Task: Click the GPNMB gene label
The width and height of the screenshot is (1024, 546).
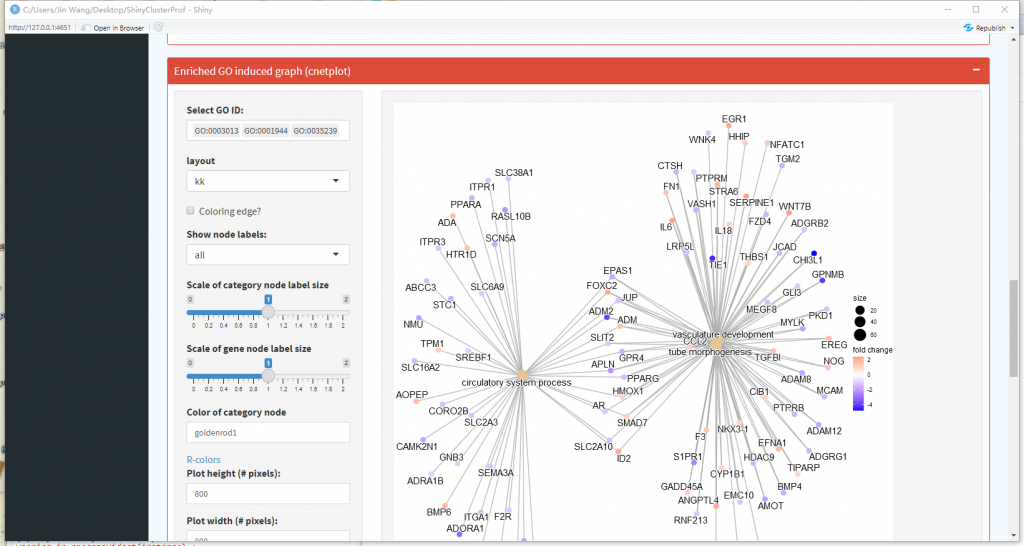Action: tap(828, 275)
